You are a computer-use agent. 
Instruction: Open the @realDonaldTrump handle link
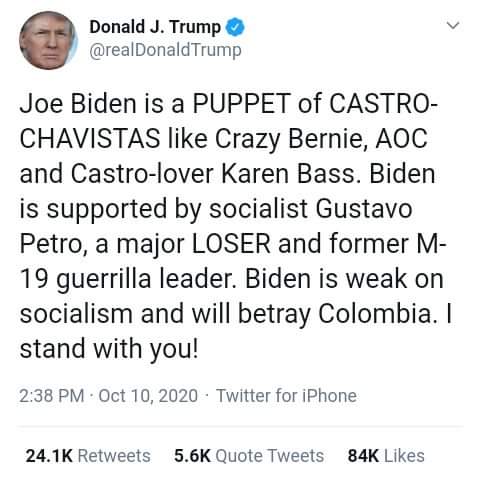(165, 50)
